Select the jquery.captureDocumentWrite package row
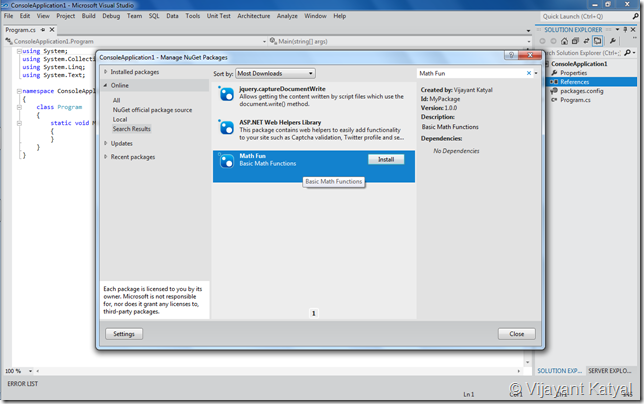Viewport: 644px width, 404px height. [314, 97]
